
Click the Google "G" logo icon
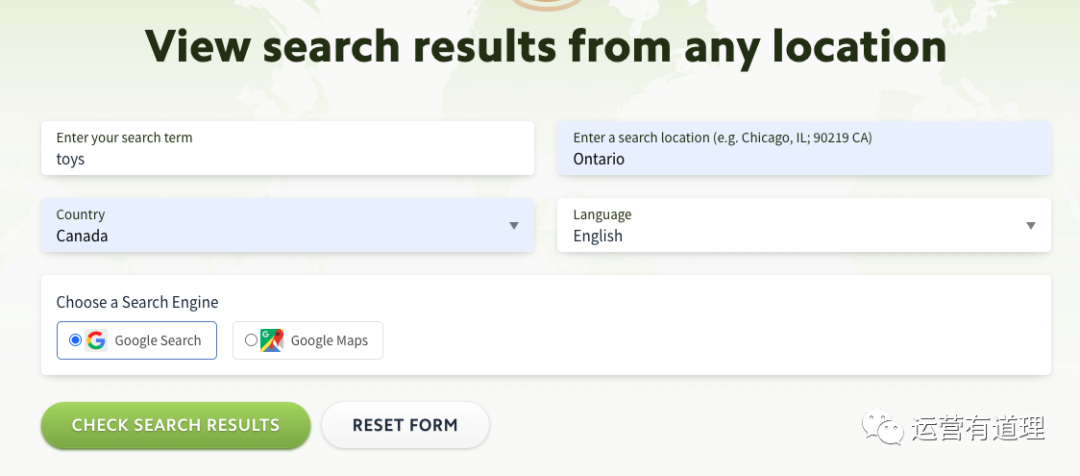(96, 340)
